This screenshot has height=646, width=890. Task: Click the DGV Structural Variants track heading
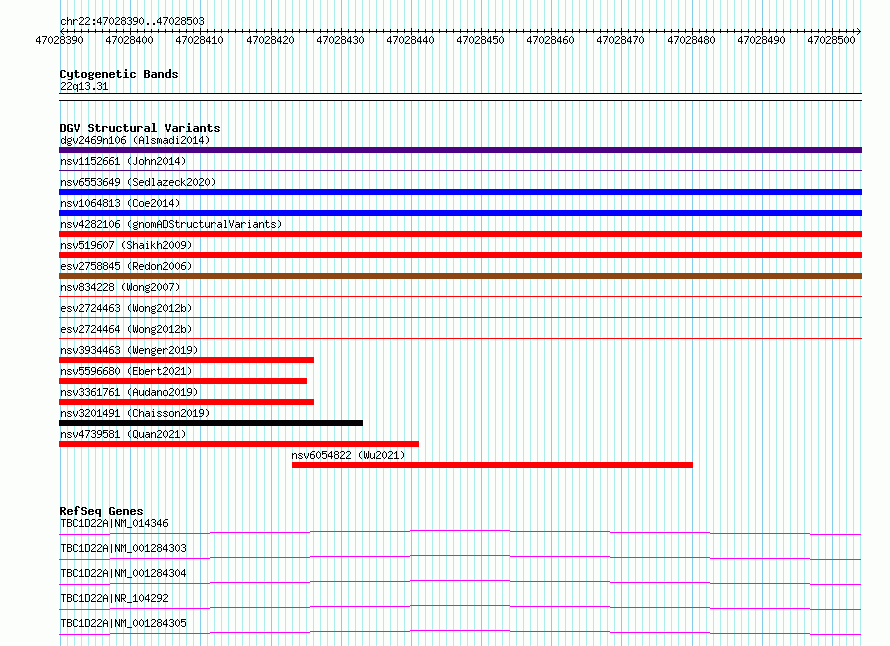click(140, 128)
